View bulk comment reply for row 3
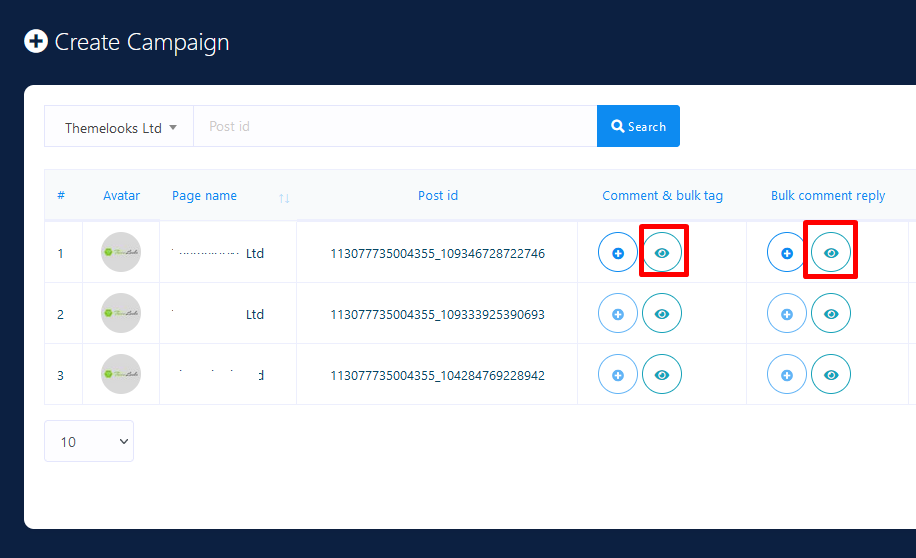 (x=831, y=375)
